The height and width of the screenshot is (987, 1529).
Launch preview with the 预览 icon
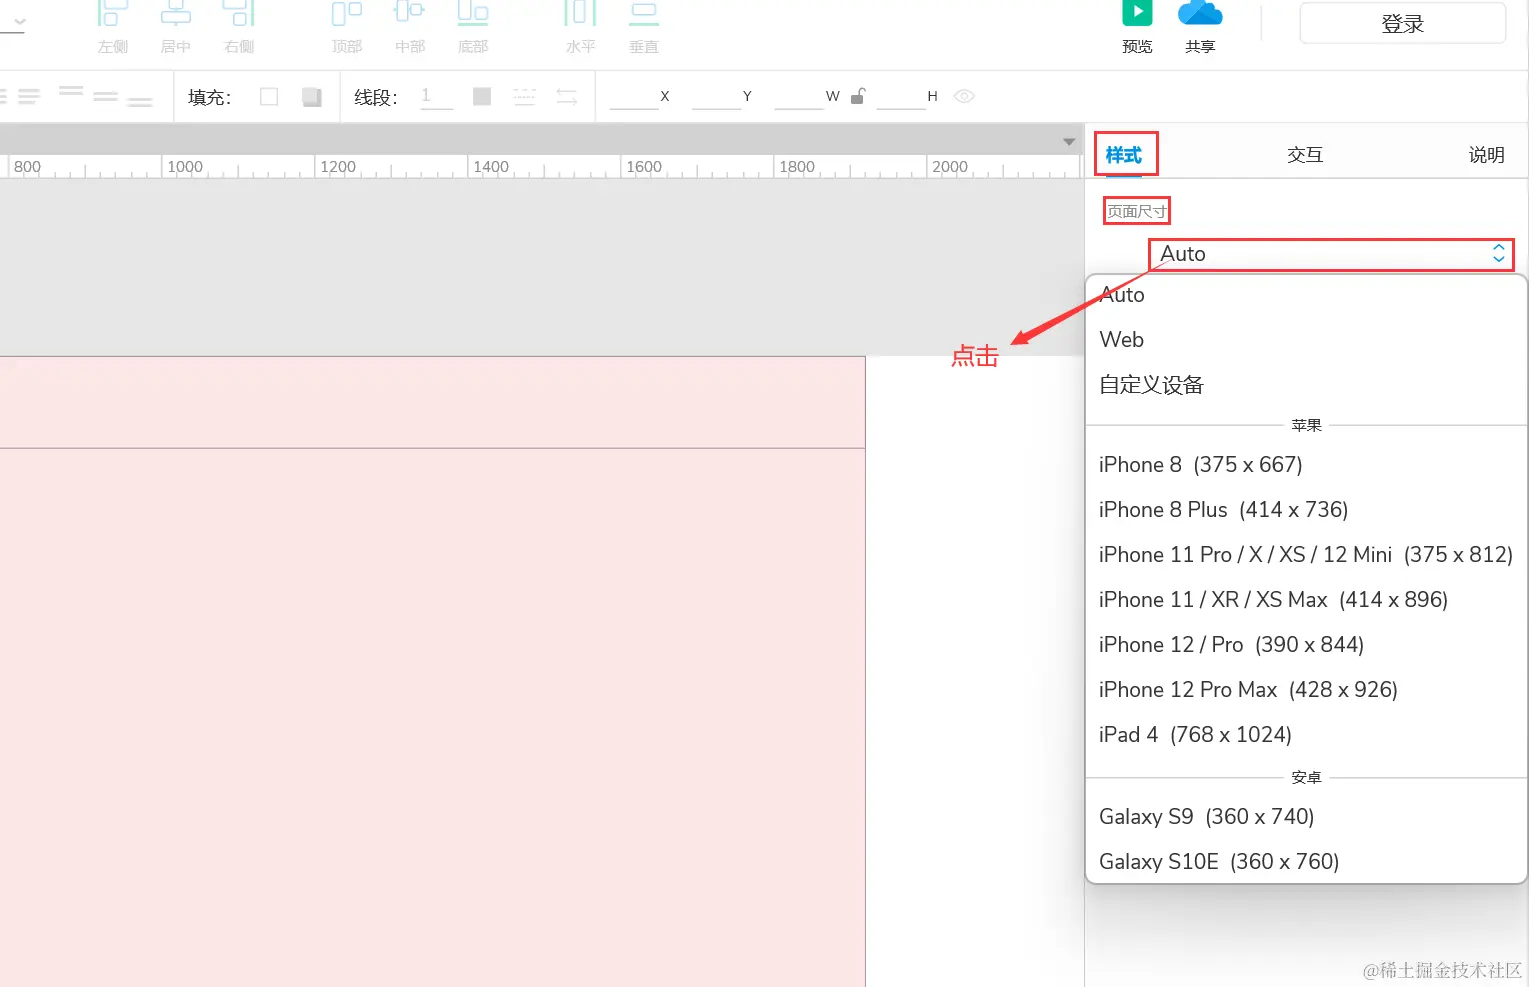[1137, 13]
